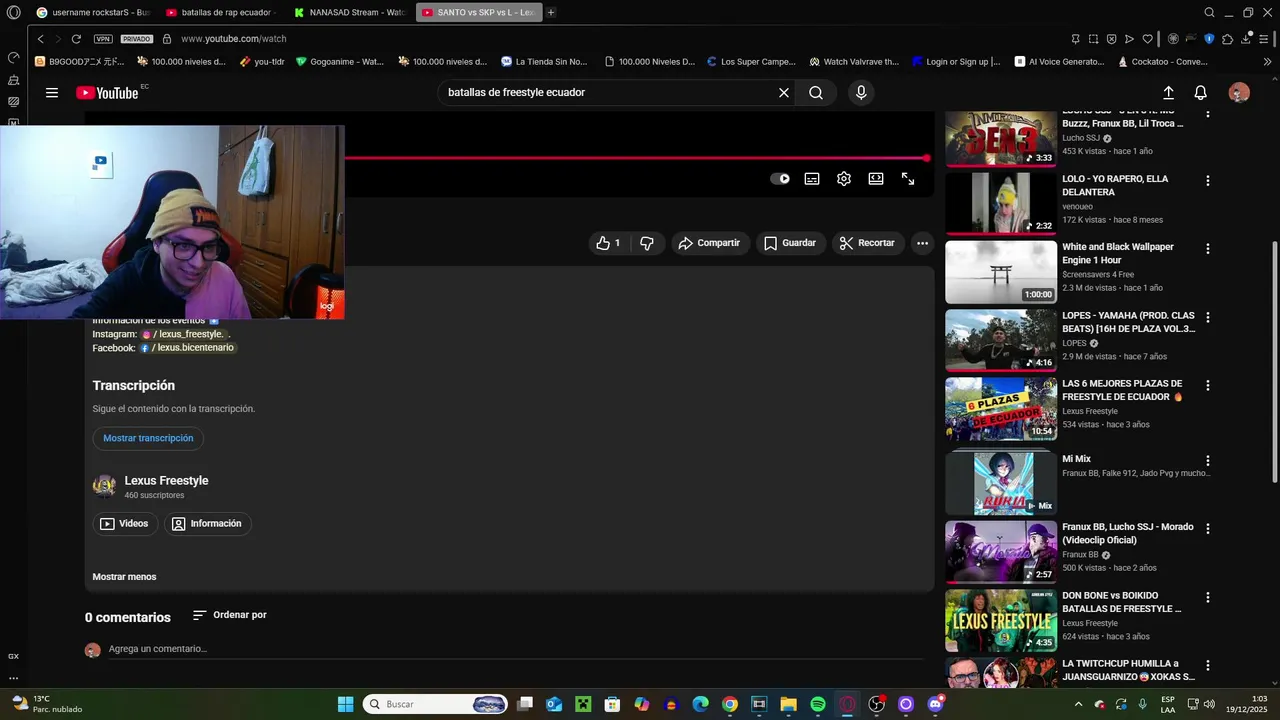Go to the YouTube home logo
The image size is (1280, 720).
click(x=107, y=93)
